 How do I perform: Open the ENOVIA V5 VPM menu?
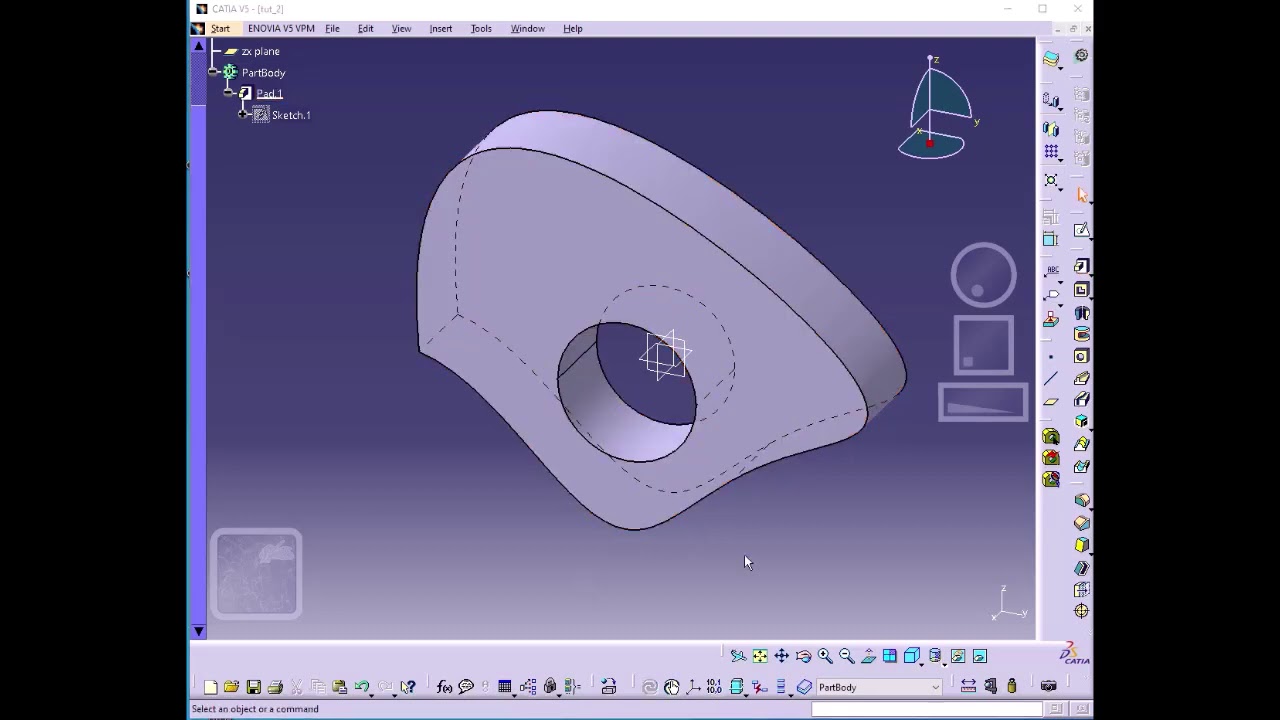coord(281,29)
